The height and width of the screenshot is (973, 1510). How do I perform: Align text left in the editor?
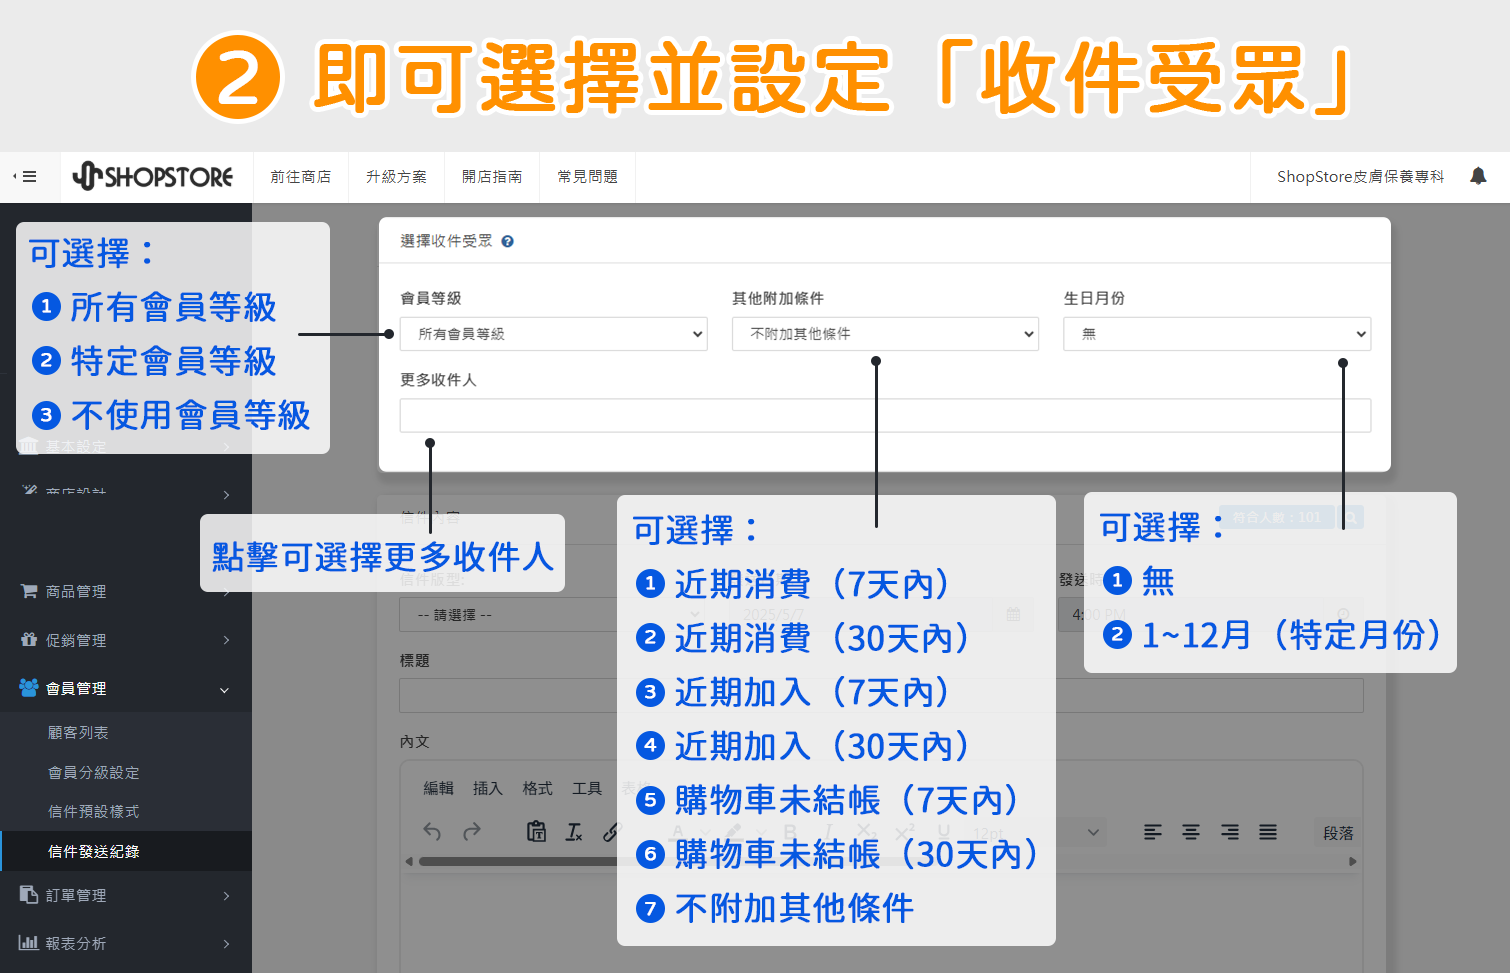tap(1153, 832)
